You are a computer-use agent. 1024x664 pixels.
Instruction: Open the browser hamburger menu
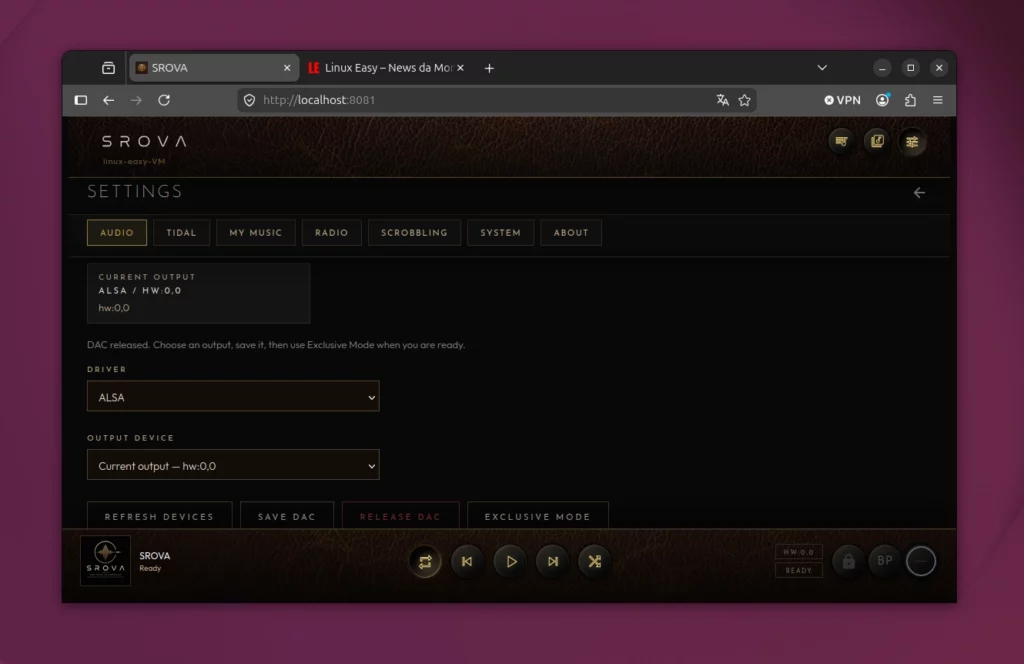click(938, 100)
